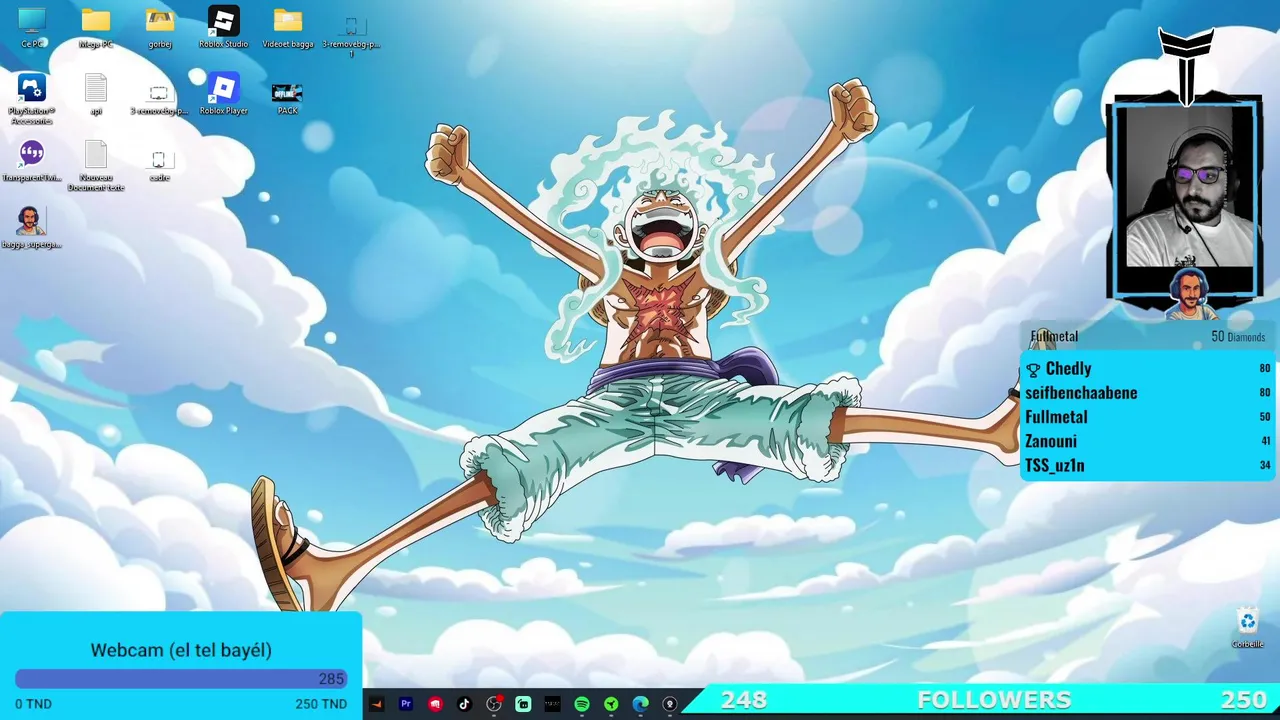The width and height of the screenshot is (1280, 720).
Task: Launch the Roblox Studio shortcut
Action: (x=223, y=27)
